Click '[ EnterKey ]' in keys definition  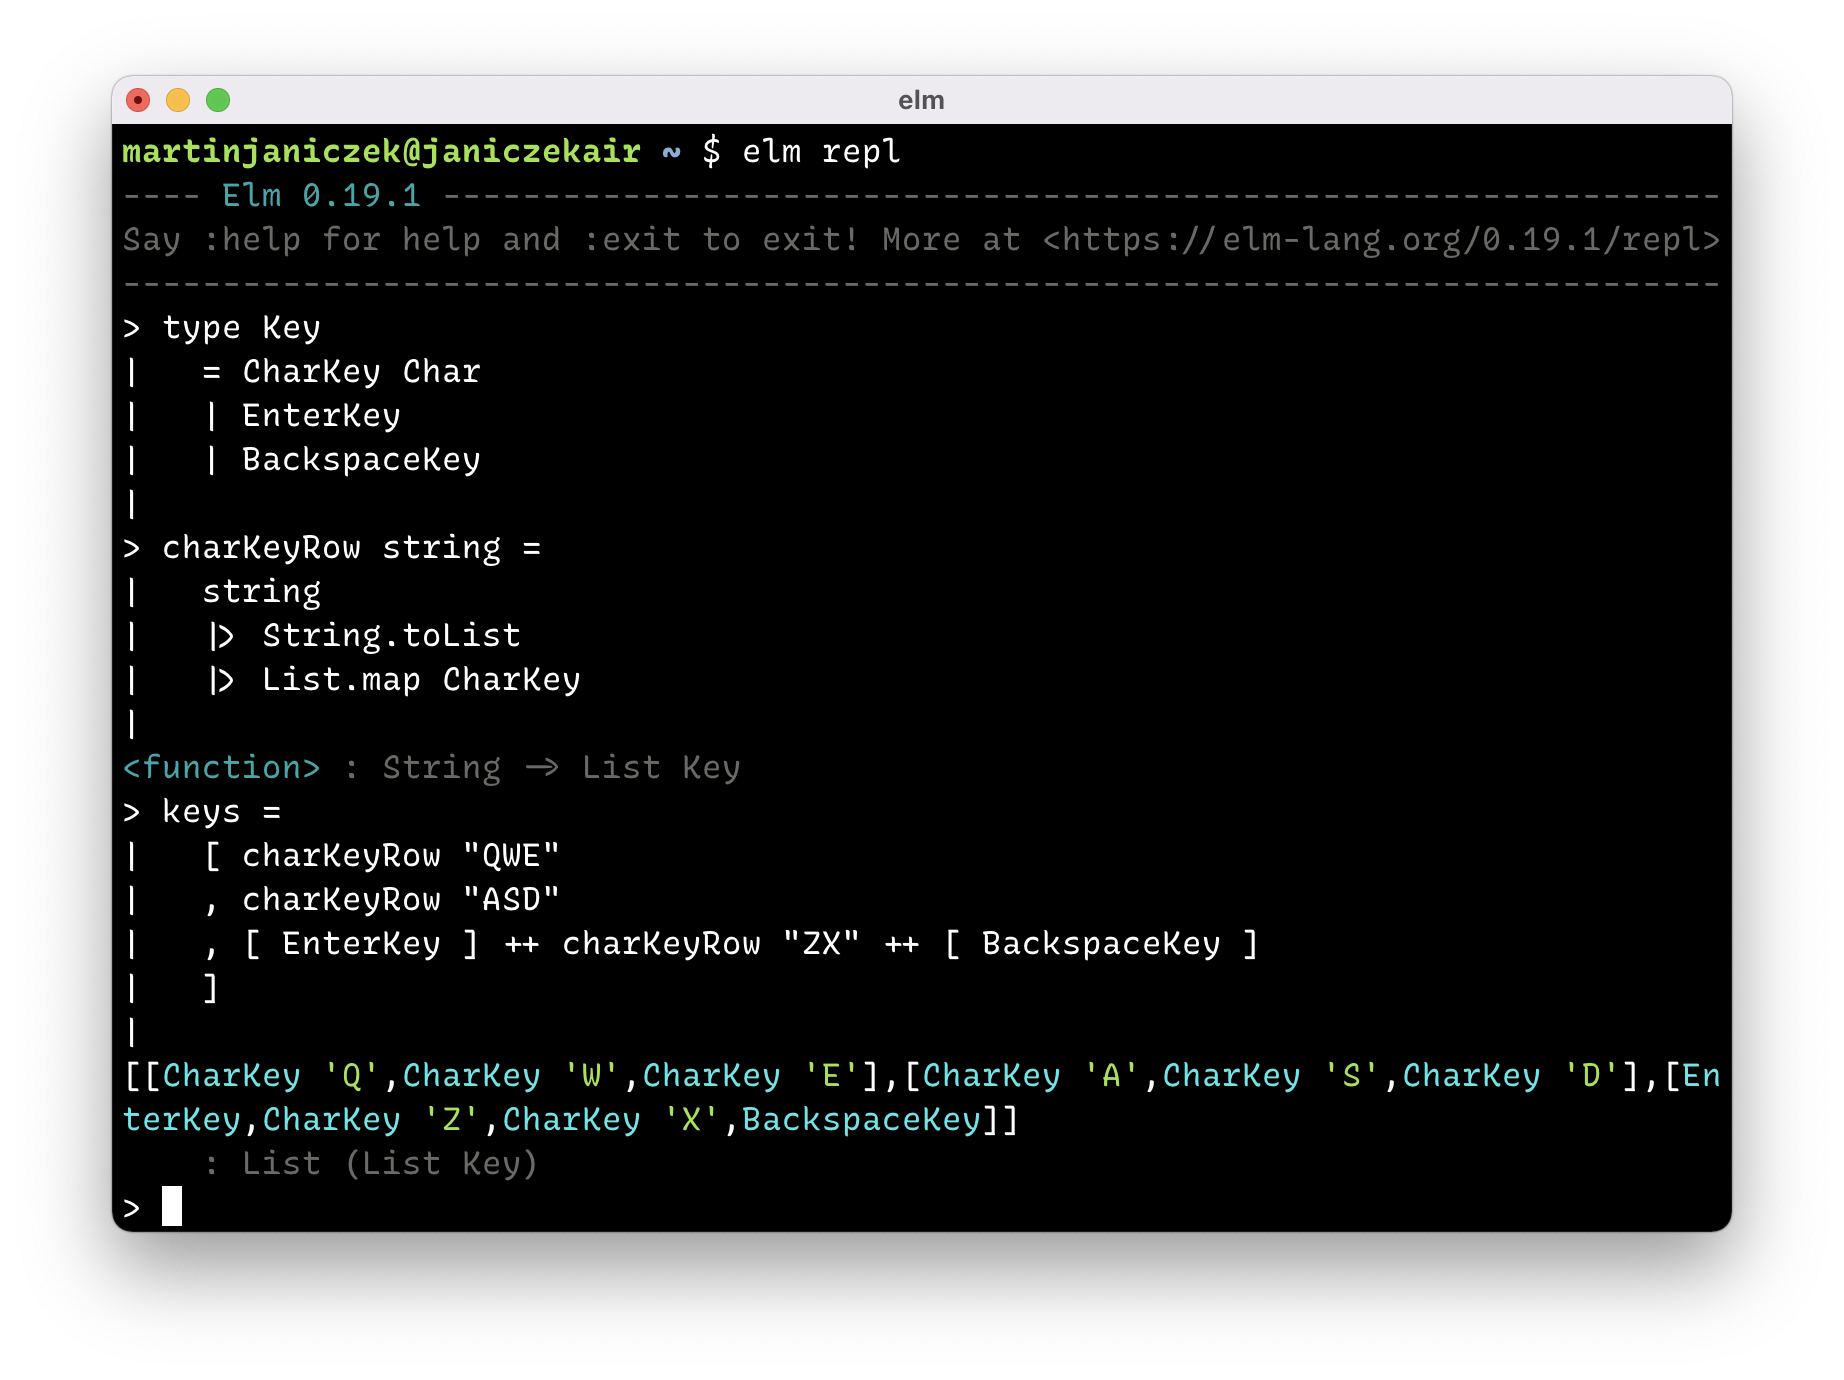(x=361, y=944)
